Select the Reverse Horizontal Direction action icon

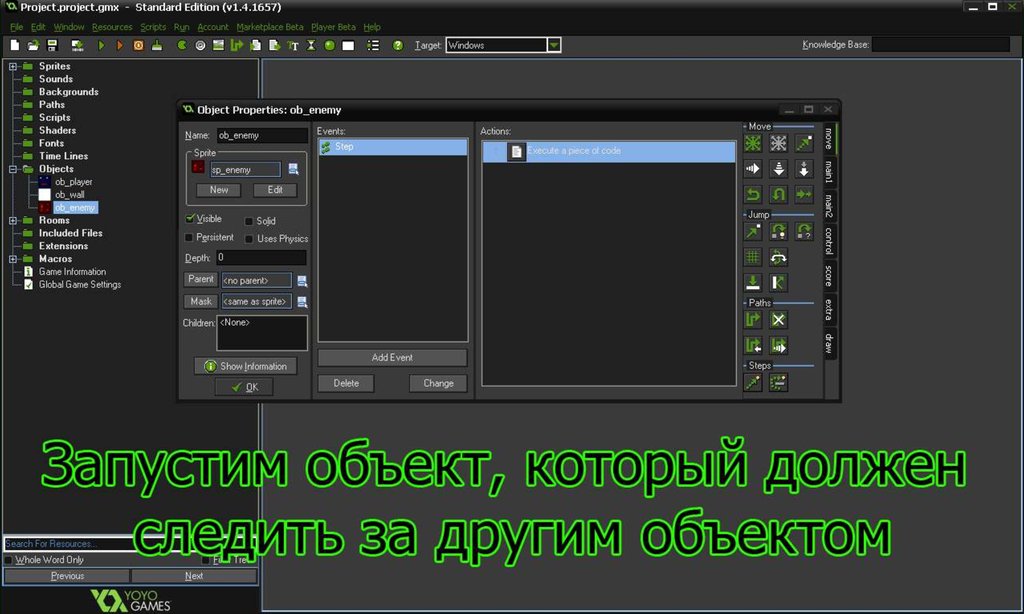753,194
